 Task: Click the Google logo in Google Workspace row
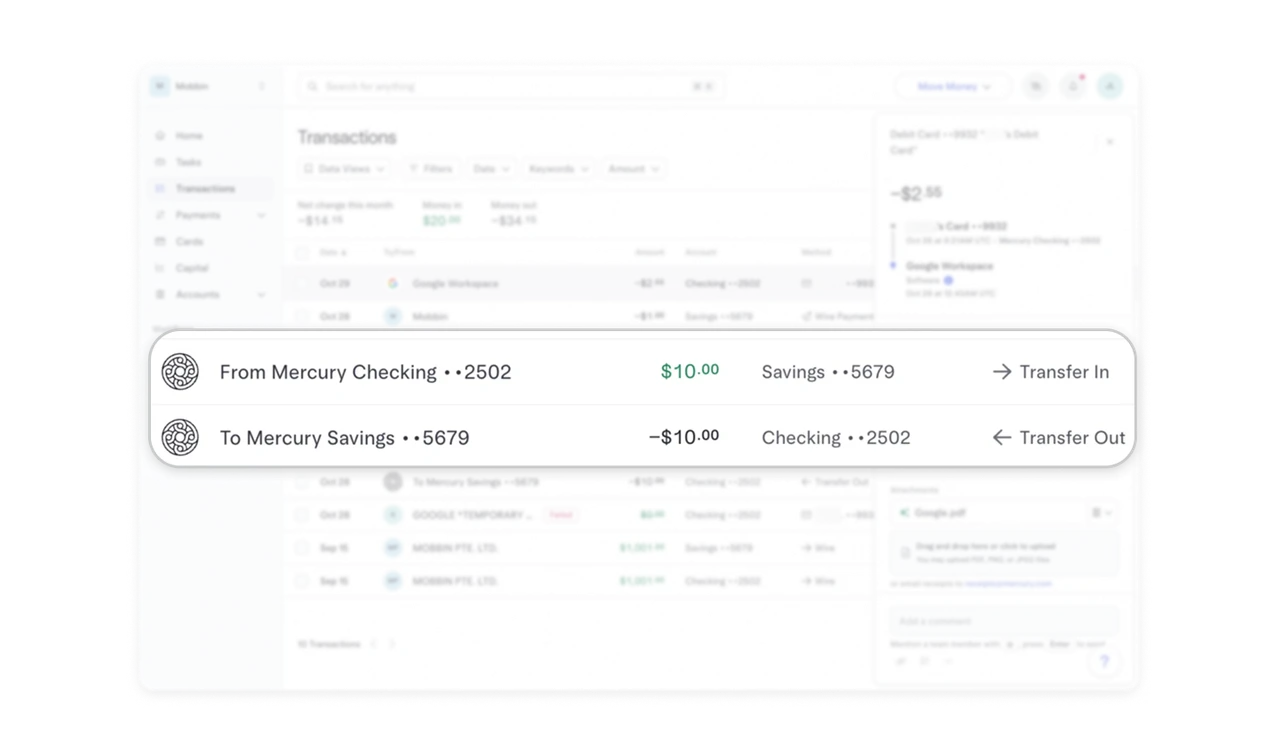point(393,284)
